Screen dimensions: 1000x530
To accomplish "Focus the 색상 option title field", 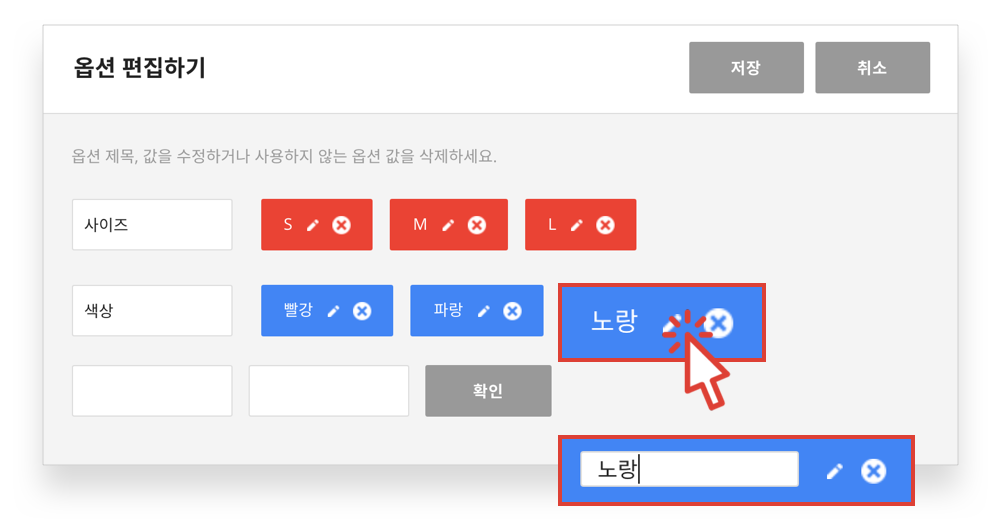I will pos(152,311).
